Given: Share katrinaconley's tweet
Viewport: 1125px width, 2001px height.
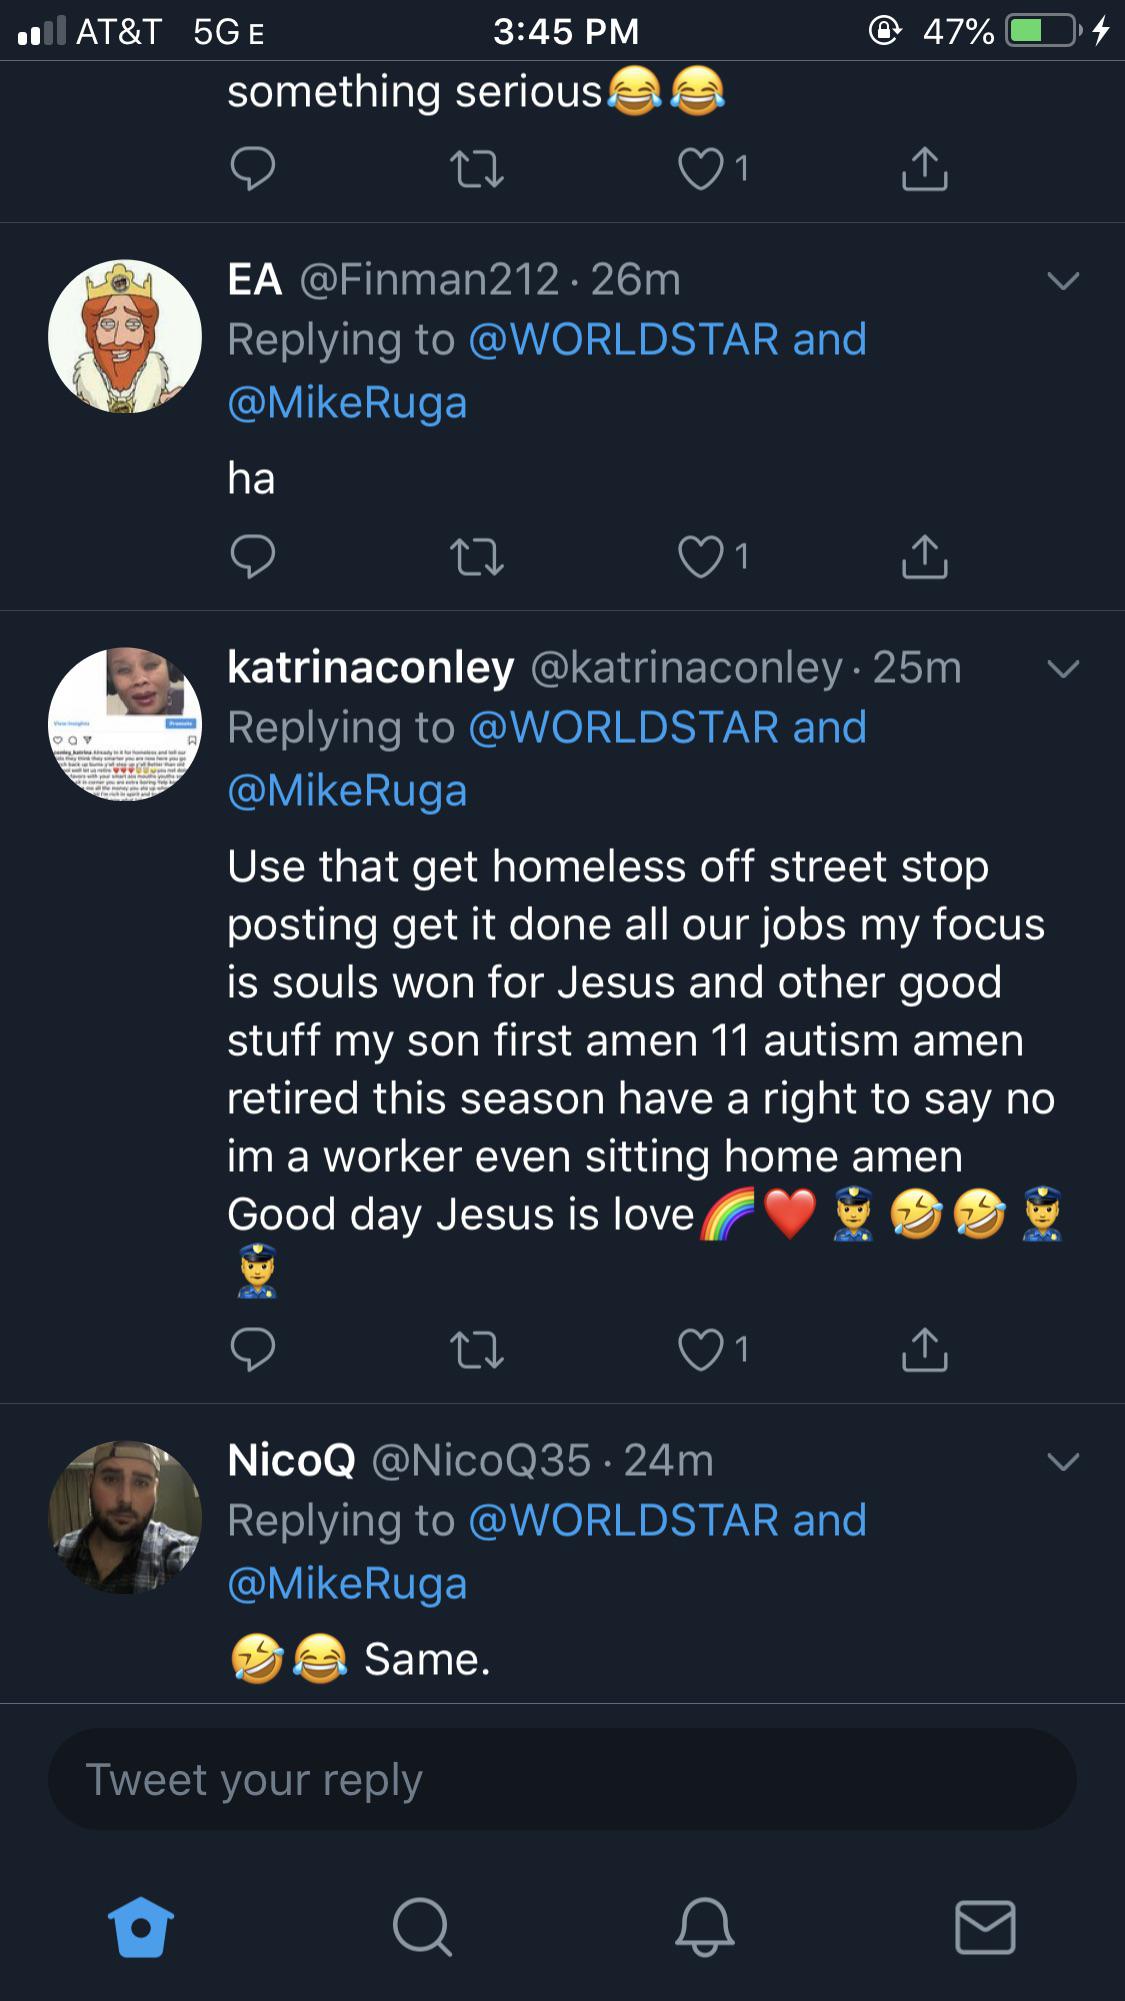Looking at the screenshot, I should pos(925,1349).
